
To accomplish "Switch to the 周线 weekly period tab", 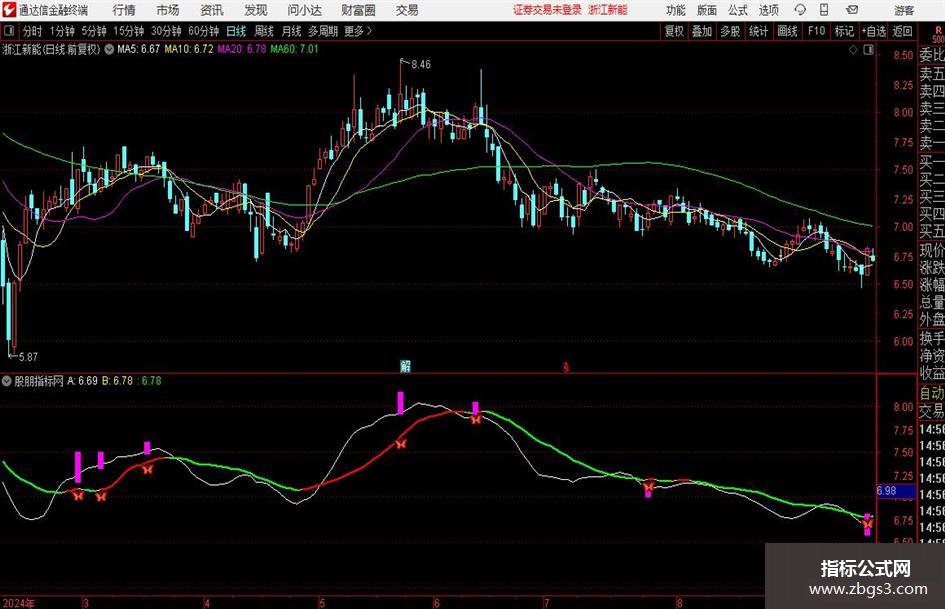I will (263, 31).
